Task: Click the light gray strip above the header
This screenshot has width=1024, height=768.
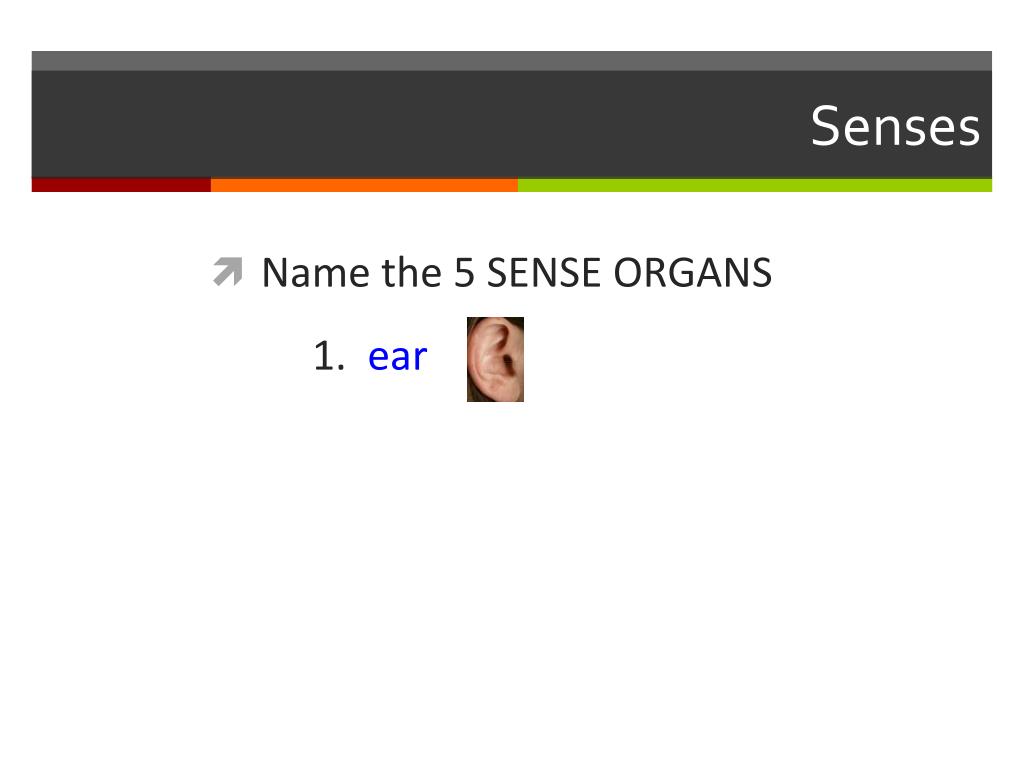Action: coord(512,61)
